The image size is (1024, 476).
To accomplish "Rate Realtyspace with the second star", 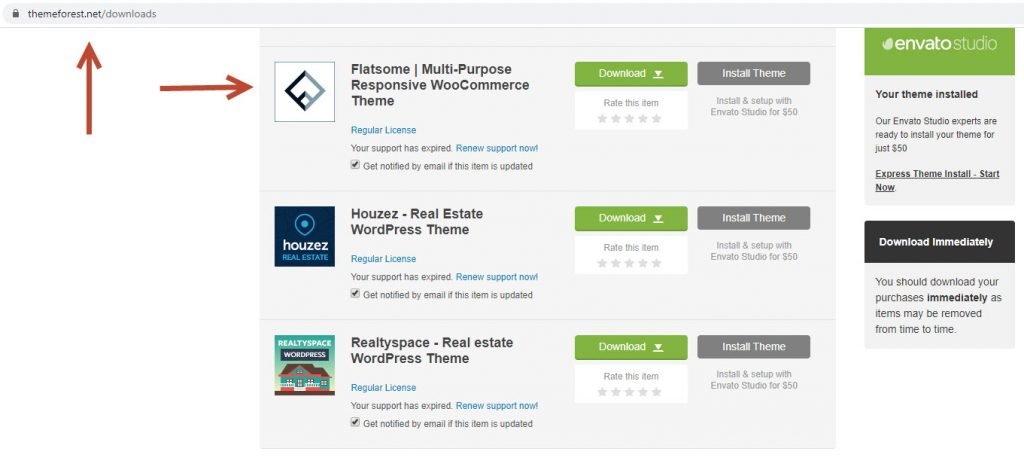I will click(x=616, y=392).
